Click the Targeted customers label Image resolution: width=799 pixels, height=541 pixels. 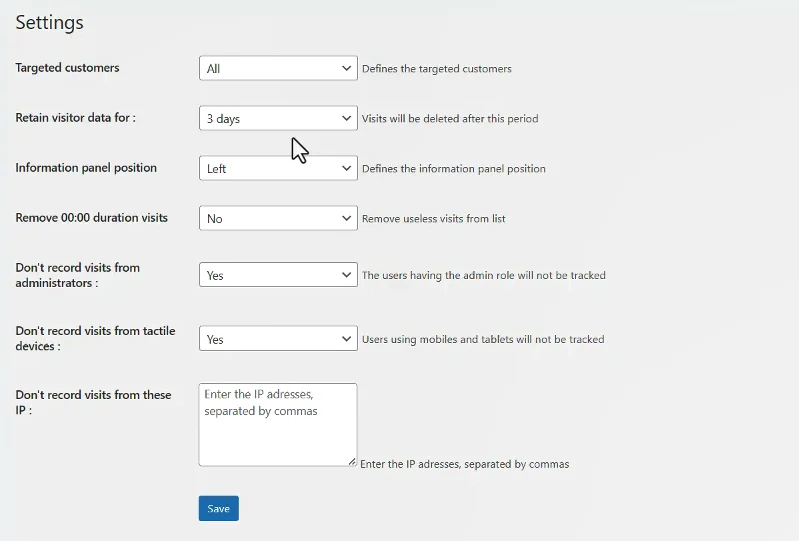click(x=67, y=68)
